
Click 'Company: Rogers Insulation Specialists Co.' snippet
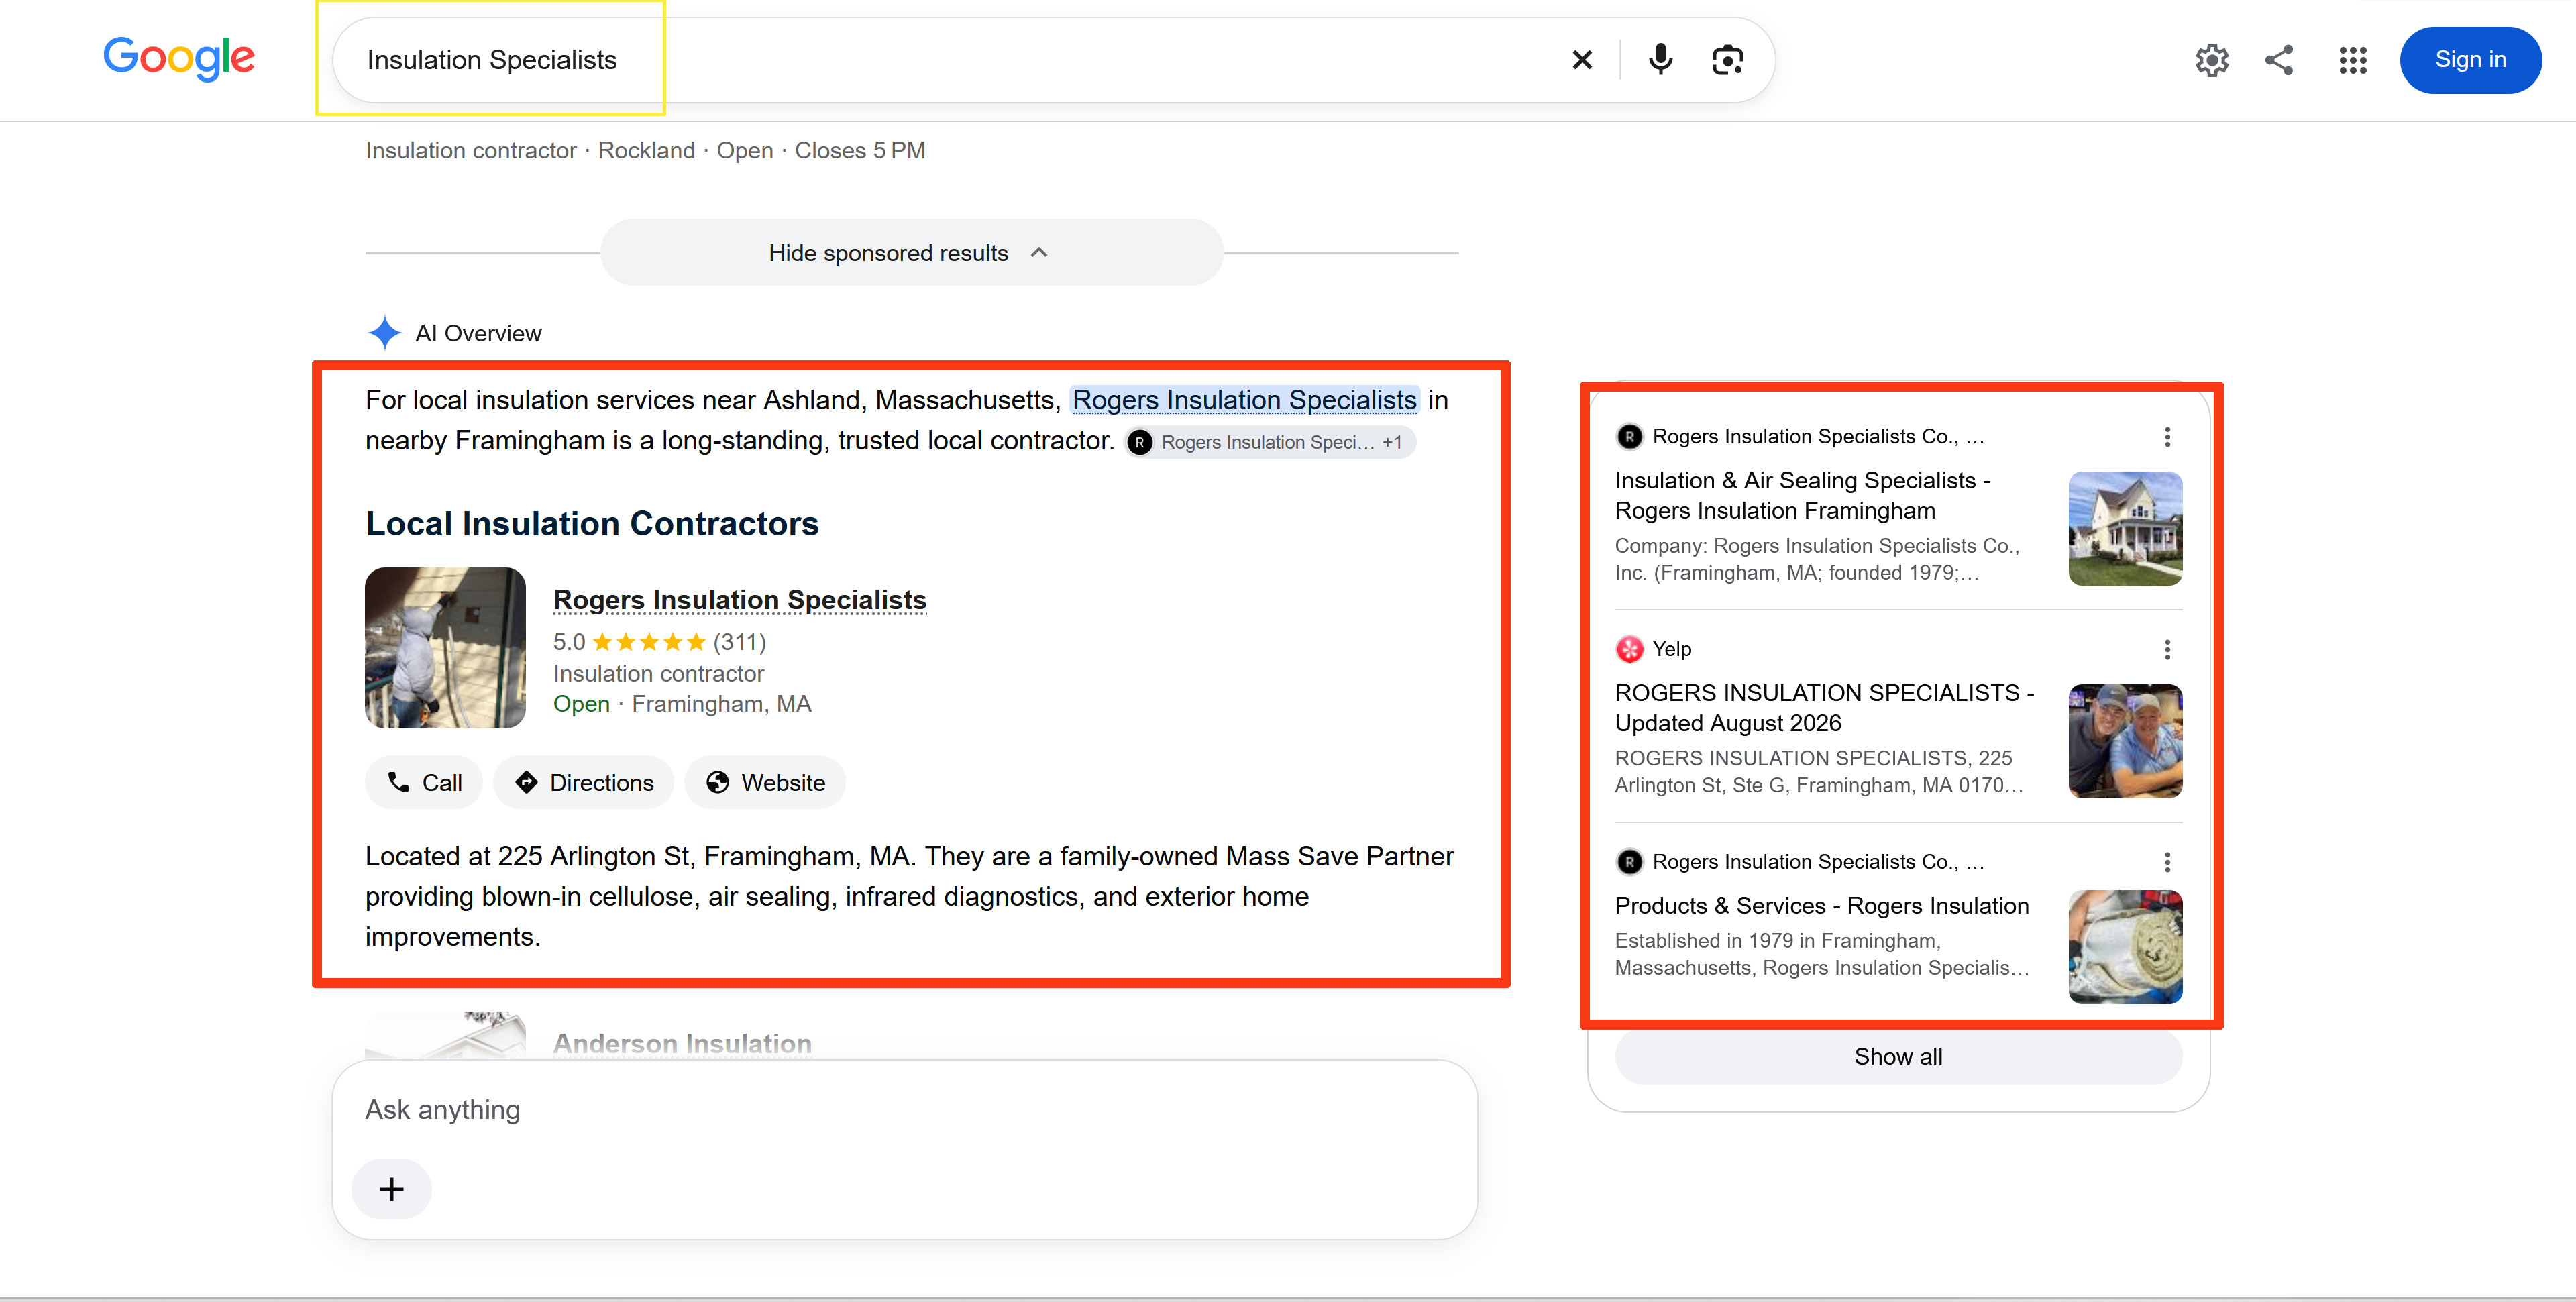coord(1817,559)
